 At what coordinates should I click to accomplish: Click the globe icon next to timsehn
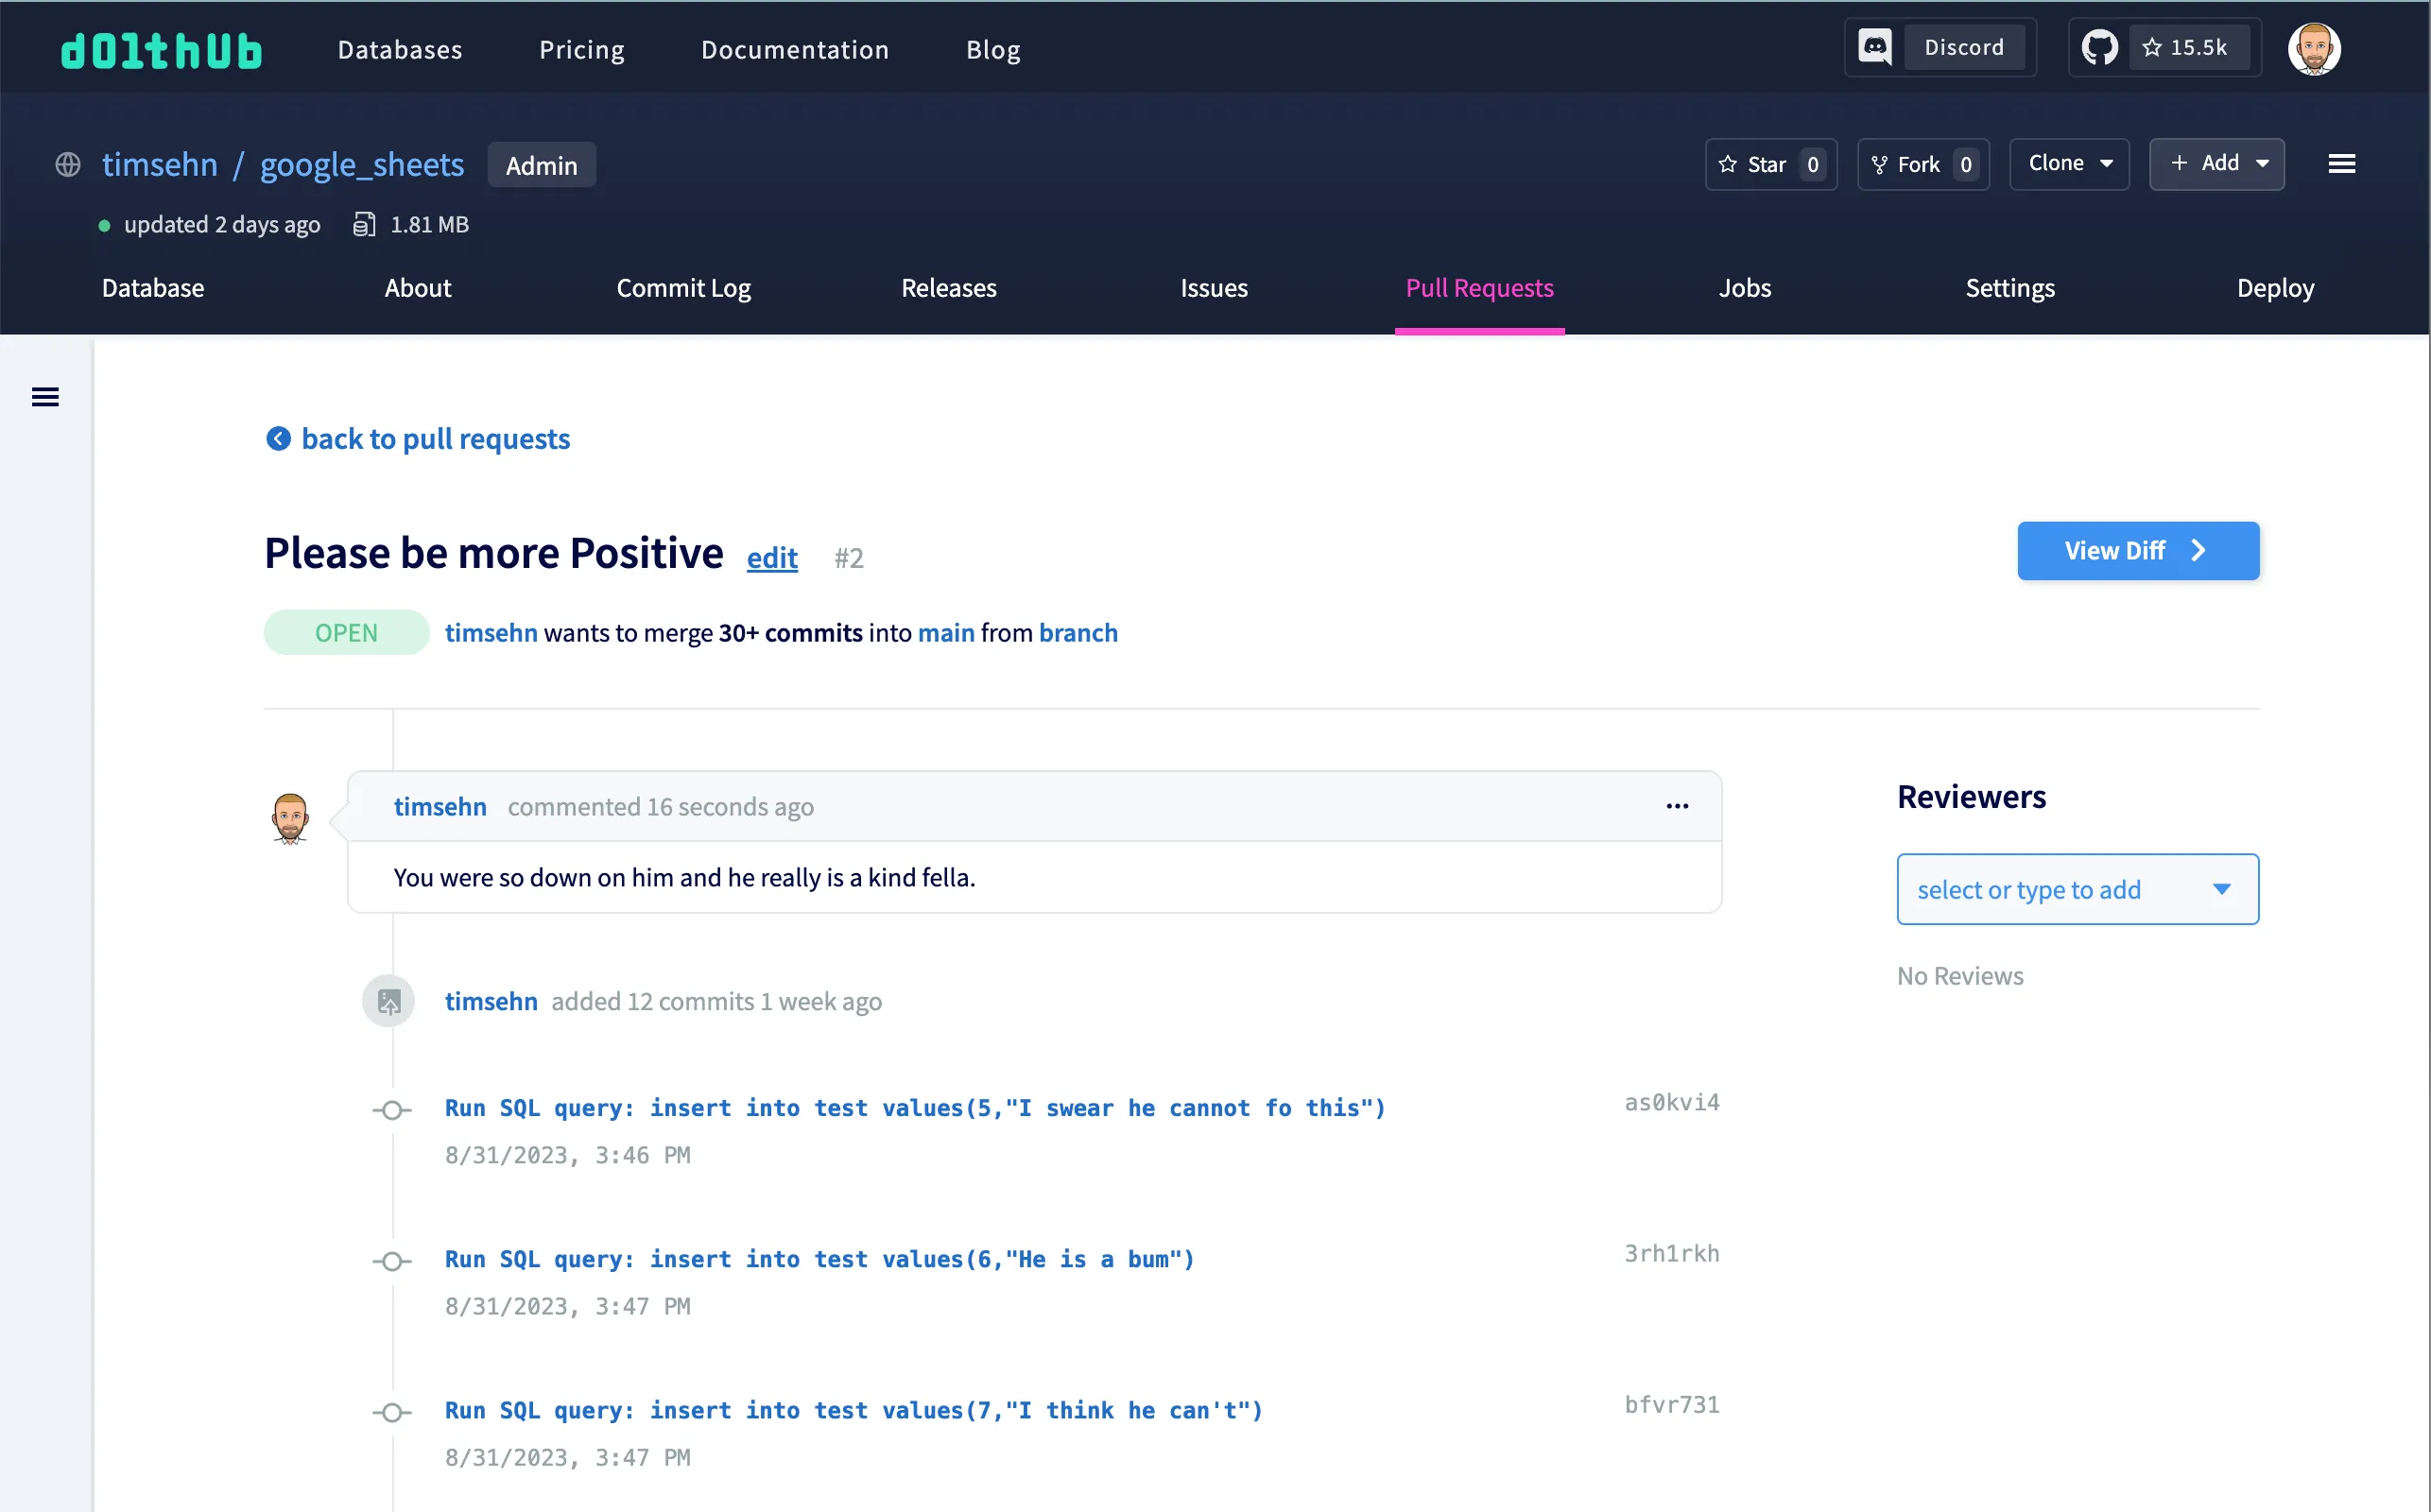point(68,164)
